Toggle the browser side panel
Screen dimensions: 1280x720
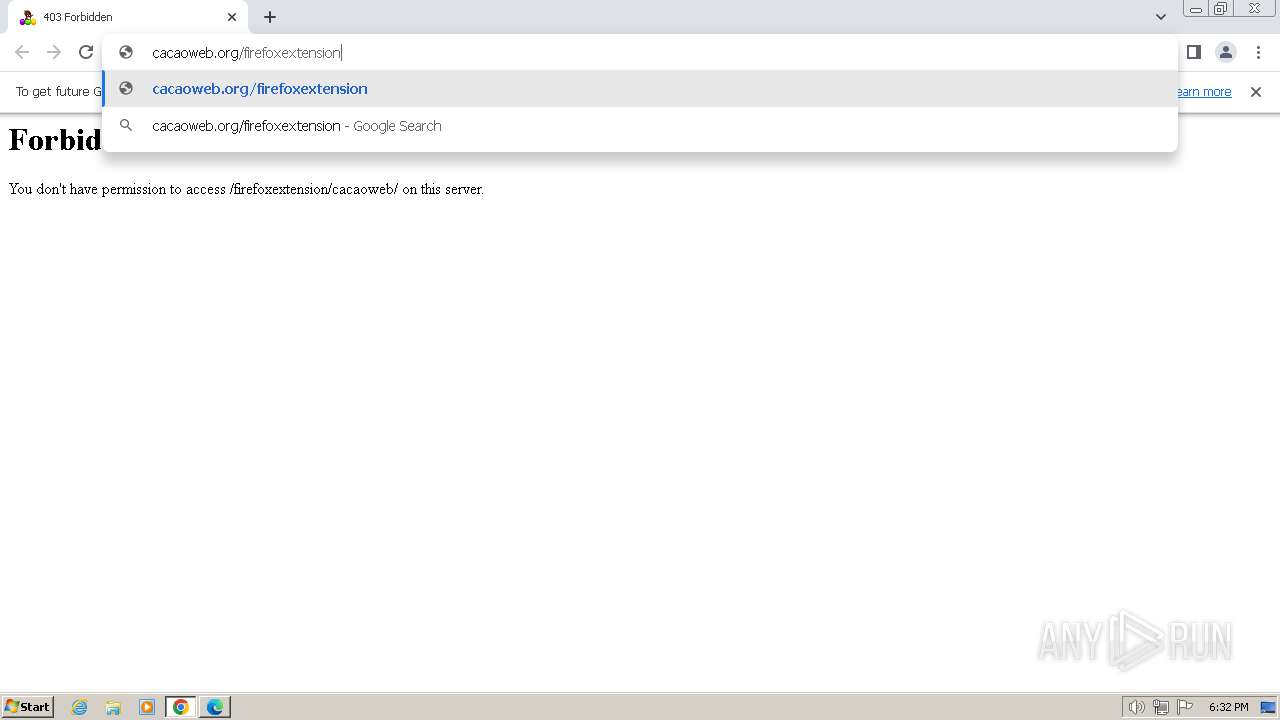coord(1193,52)
